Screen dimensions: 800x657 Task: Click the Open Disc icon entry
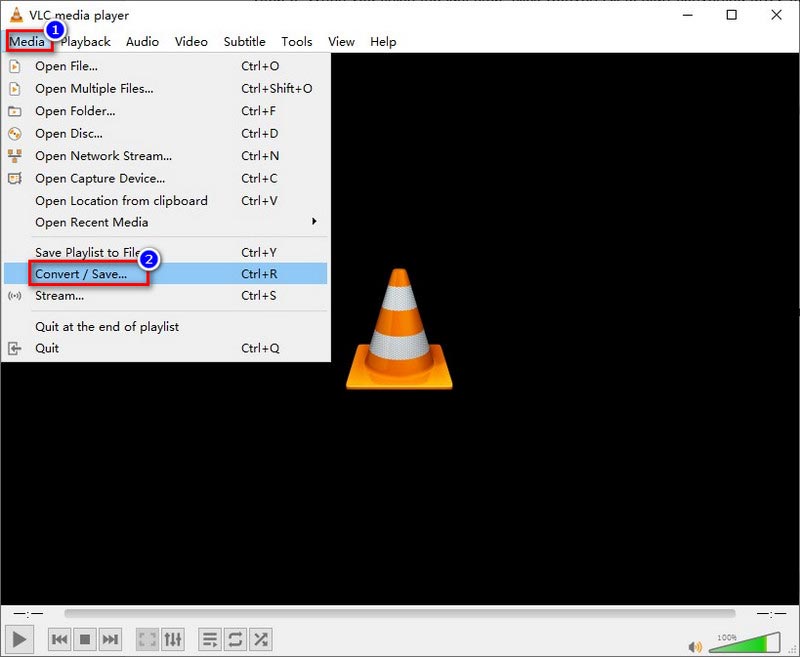click(x=68, y=133)
